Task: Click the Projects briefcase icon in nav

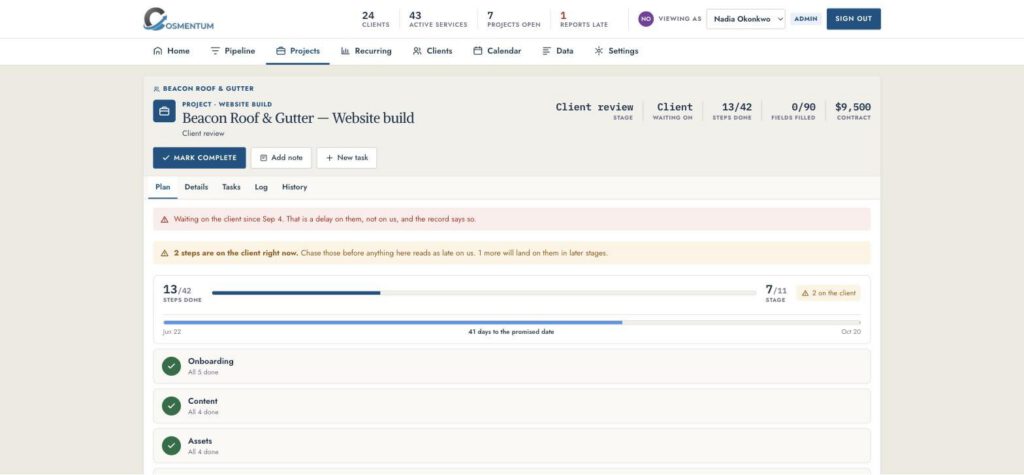Action: tap(281, 51)
